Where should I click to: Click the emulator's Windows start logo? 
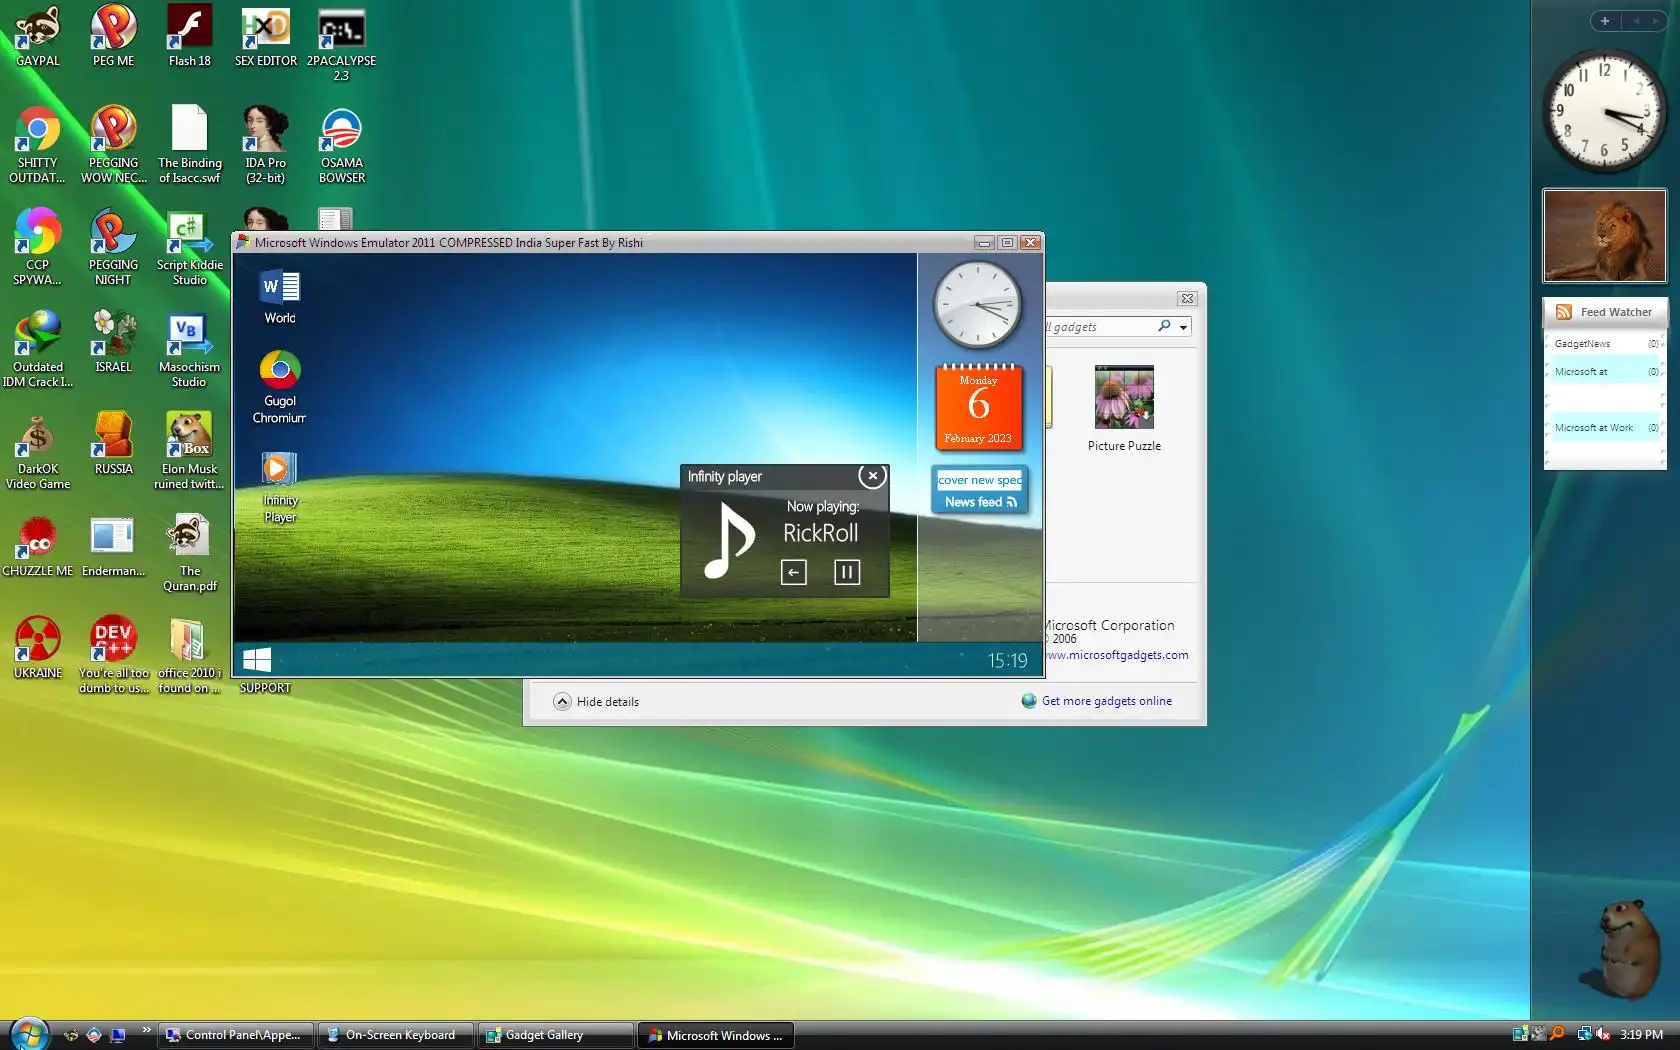point(257,659)
